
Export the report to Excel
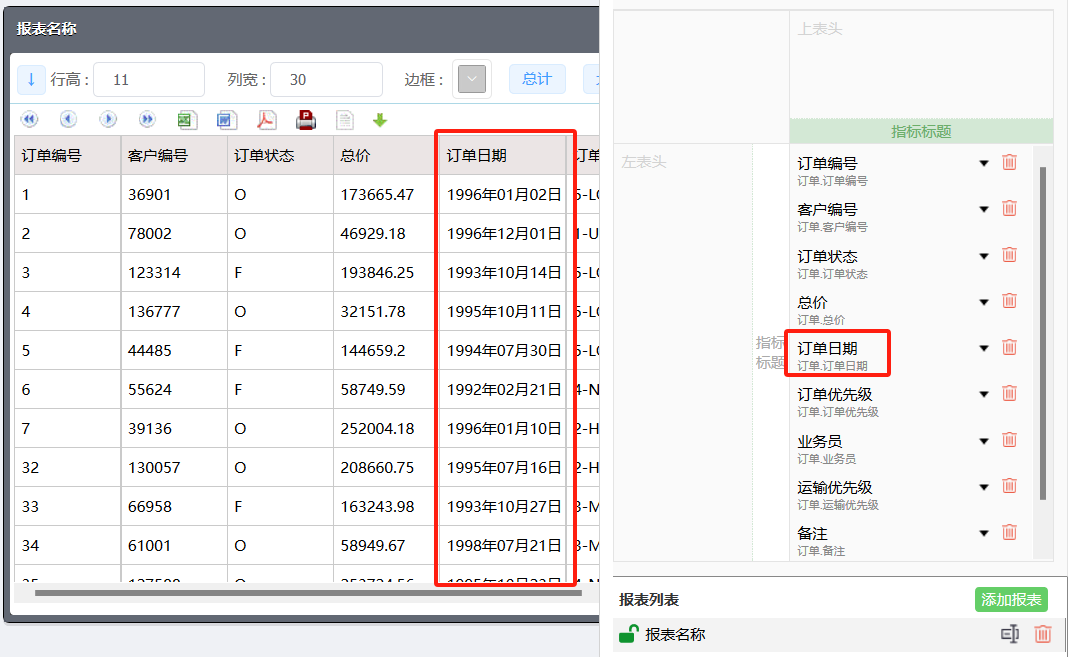pos(186,120)
